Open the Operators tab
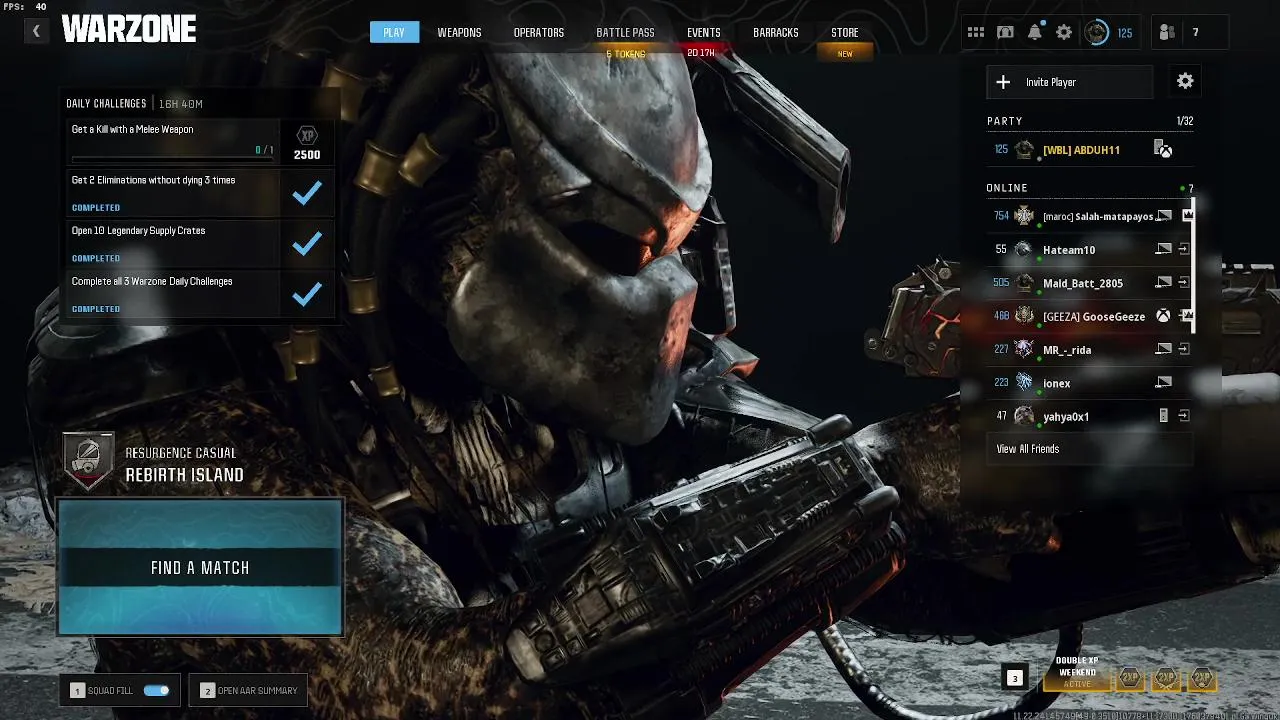 539,33
